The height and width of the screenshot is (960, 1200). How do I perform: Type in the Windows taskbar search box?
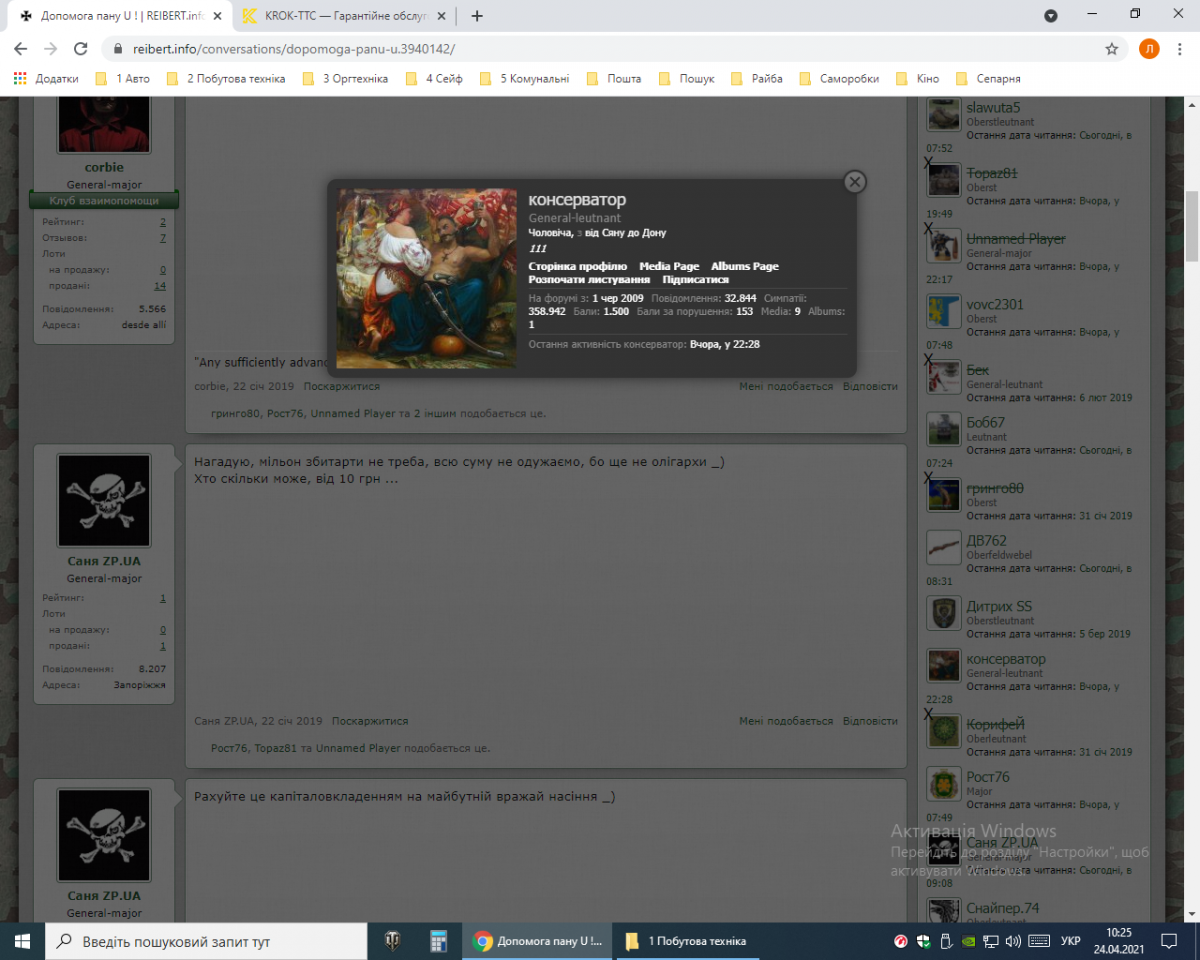[210, 941]
